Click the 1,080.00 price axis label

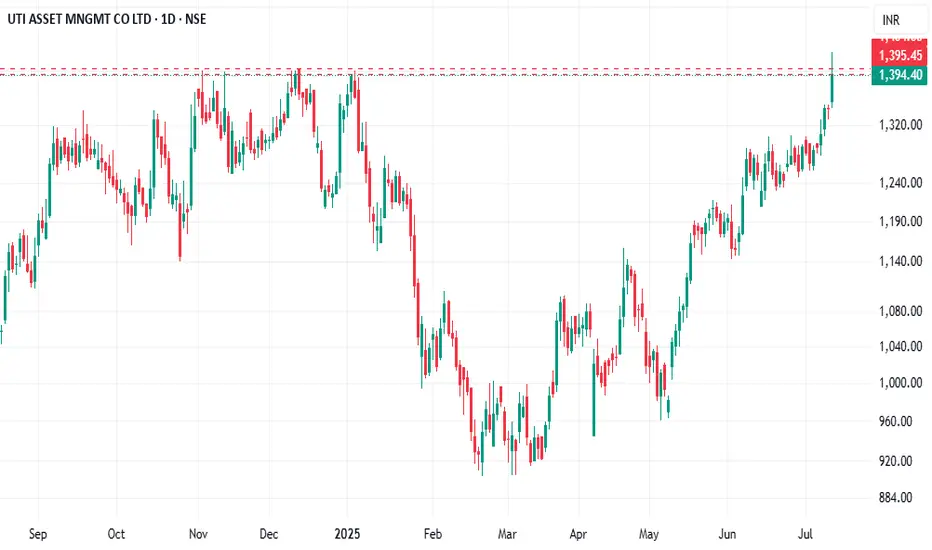(x=898, y=311)
